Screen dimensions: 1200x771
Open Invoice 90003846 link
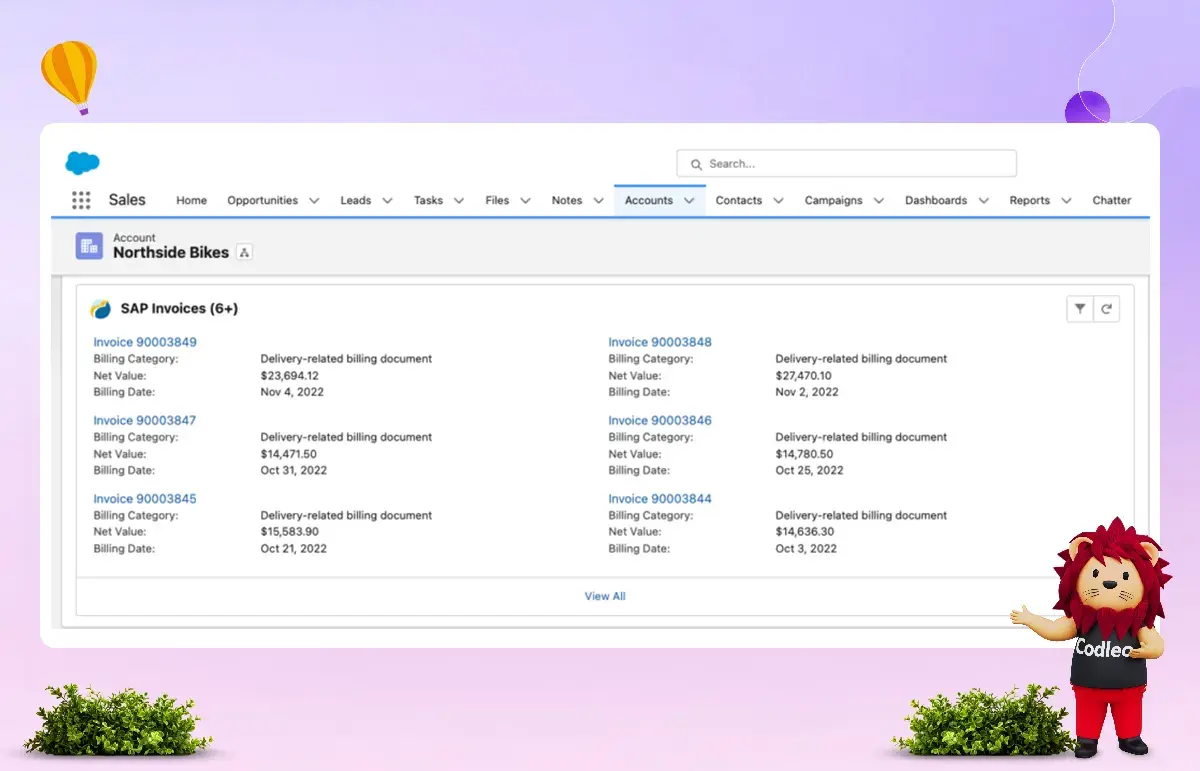[x=660, y=420]
